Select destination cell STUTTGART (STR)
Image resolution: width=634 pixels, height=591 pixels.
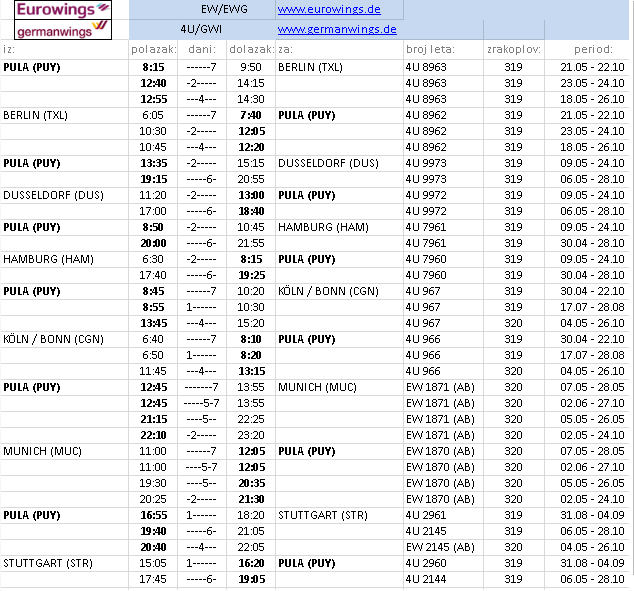coord(323,515)
